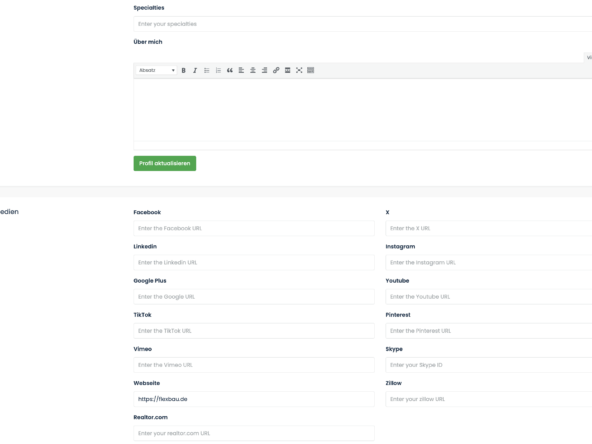Apply blockquote formatting
Screen dimensions: 592x444
pos(230,70)
